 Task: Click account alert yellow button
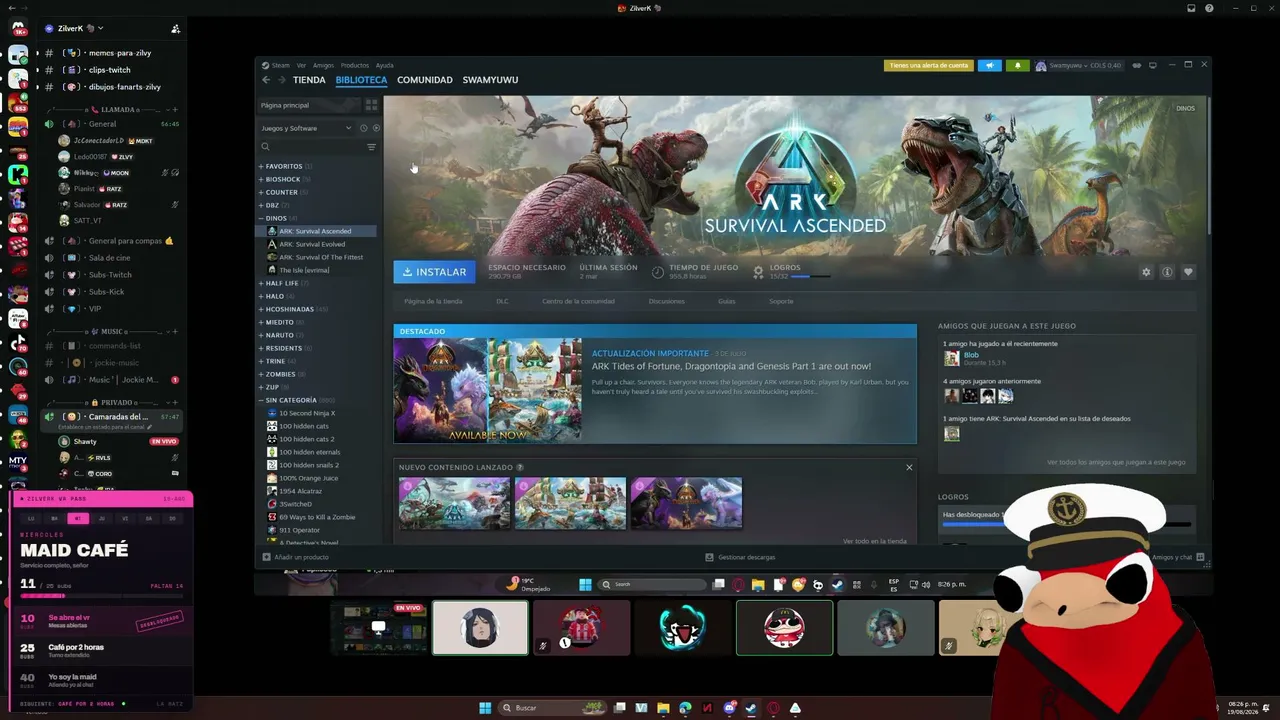tap(929, 66)
